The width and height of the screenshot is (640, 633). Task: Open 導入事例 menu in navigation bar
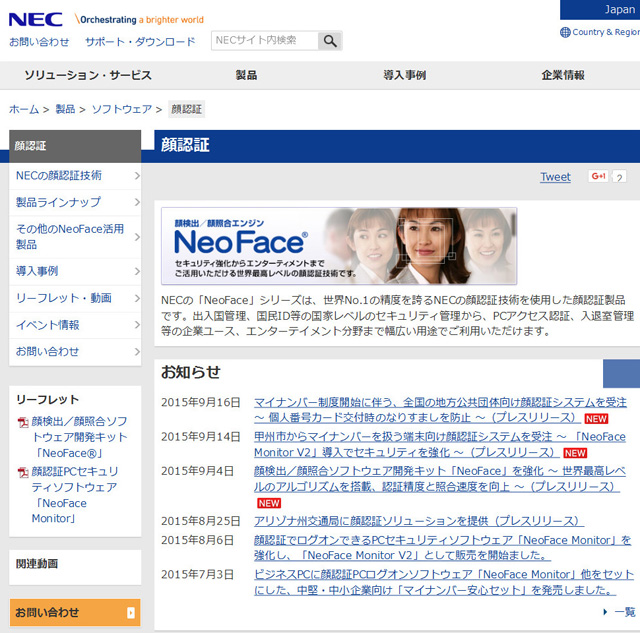(404, 75)
